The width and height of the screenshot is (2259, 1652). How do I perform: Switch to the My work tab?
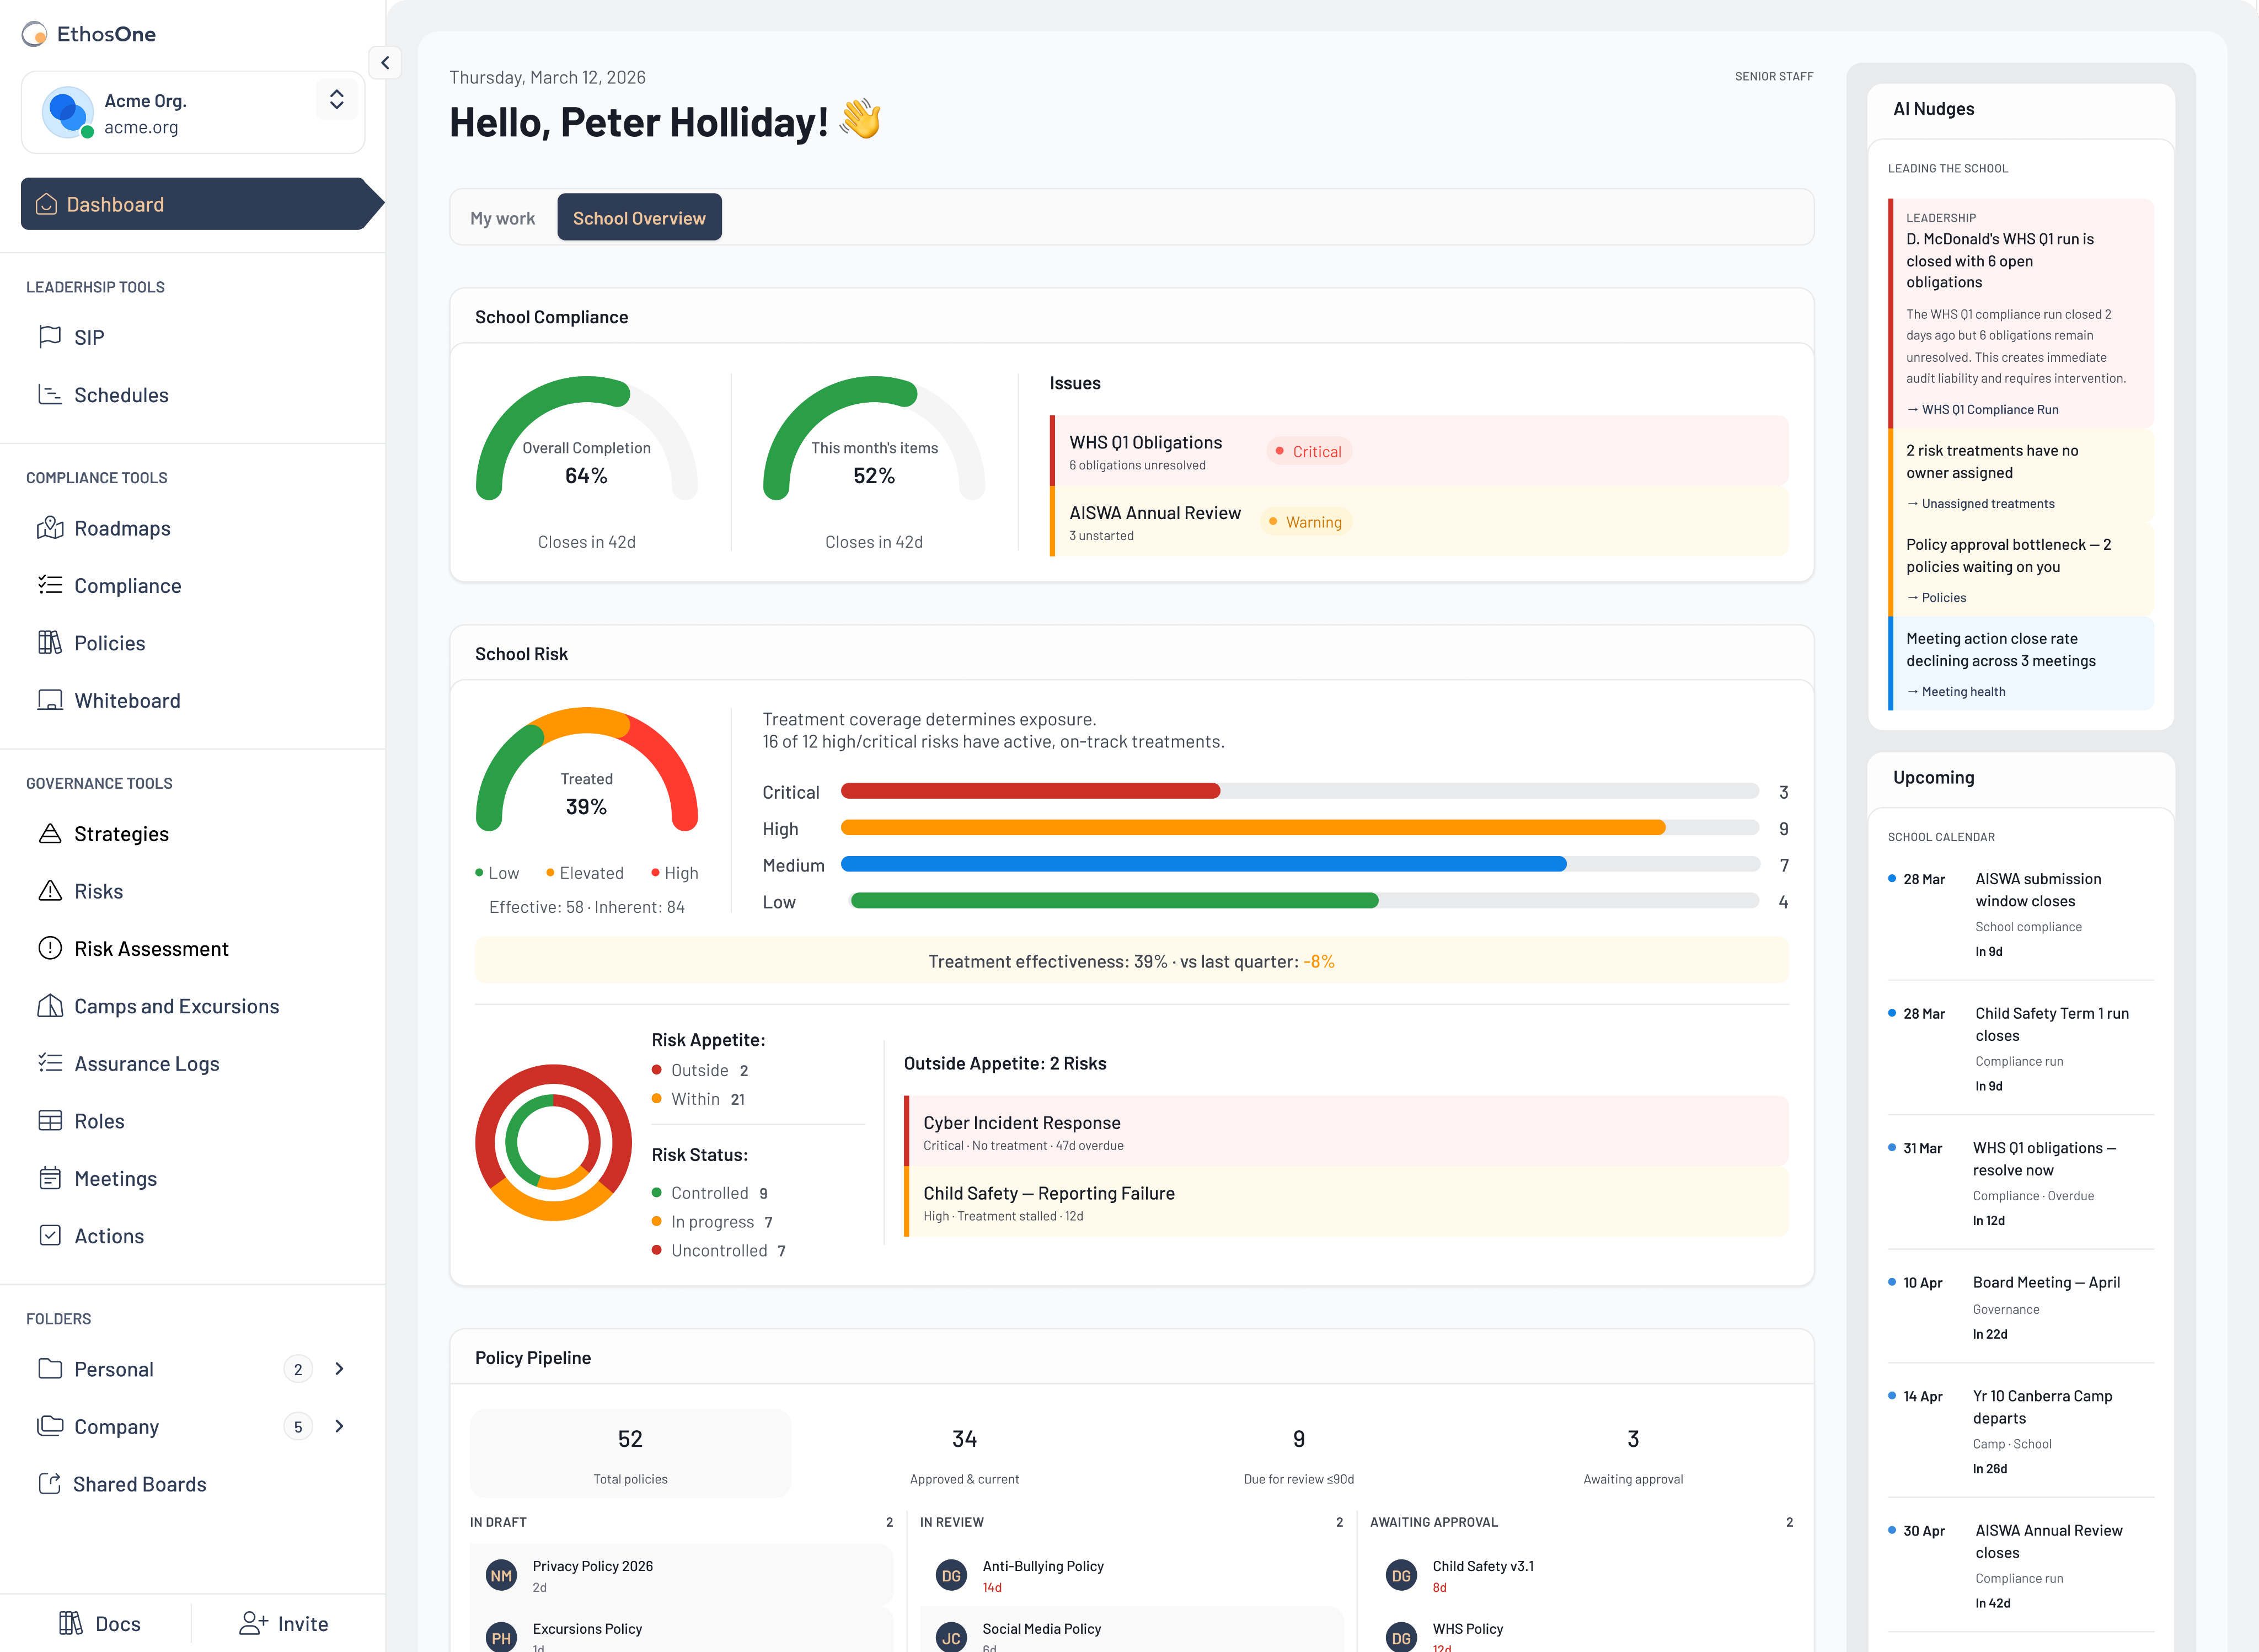[x=502, y=218]
